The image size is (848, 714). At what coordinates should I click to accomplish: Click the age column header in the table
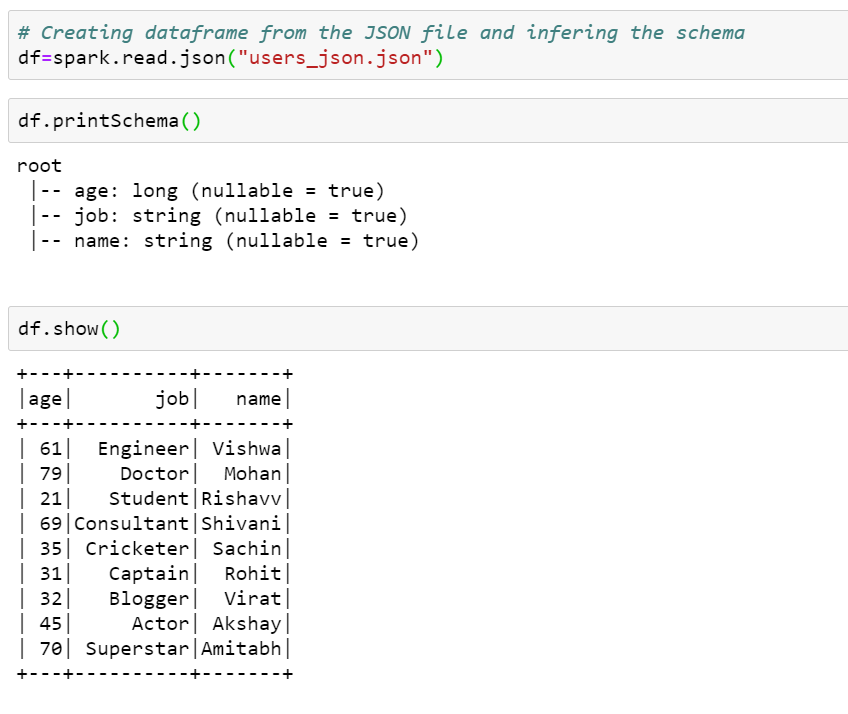coord(43,398)
